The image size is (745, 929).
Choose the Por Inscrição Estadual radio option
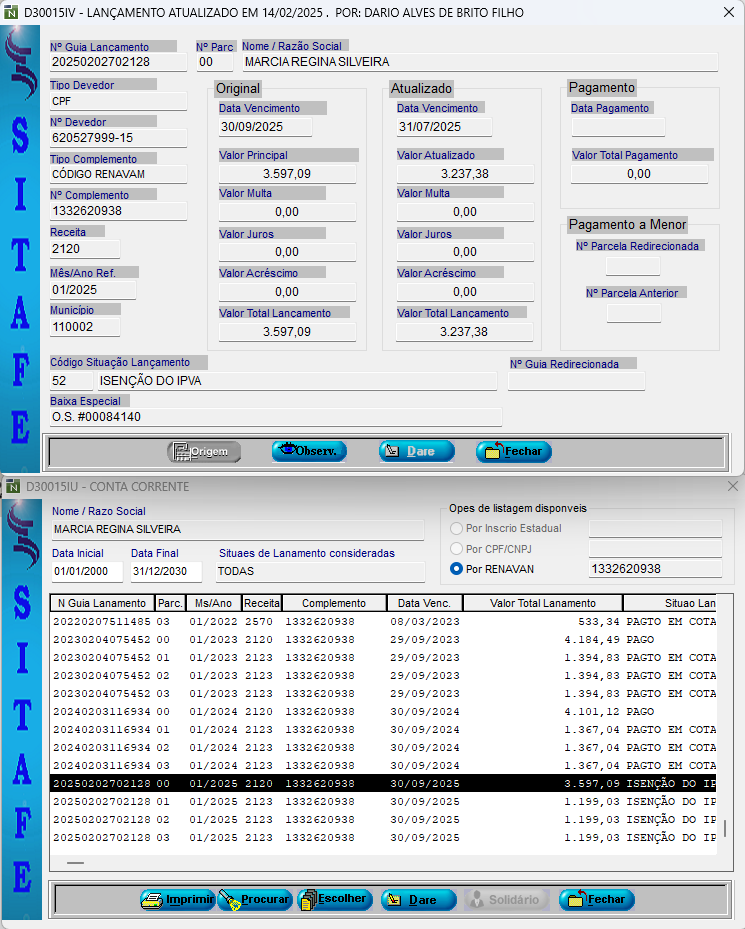(457, 528)
